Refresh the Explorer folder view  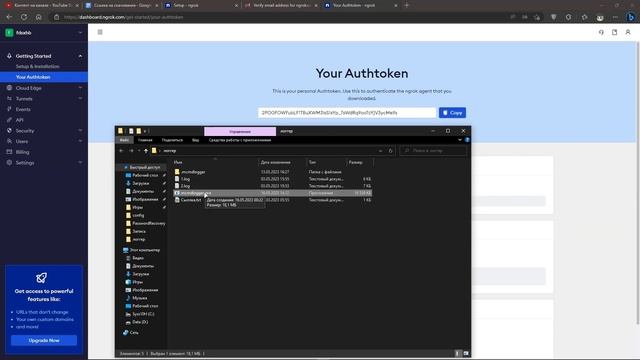pyautogui.click(x=390, y=151)
